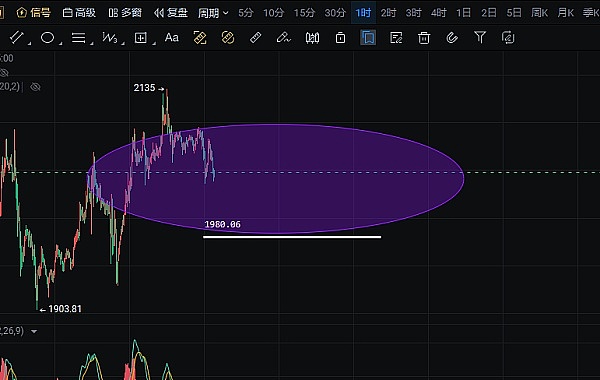Click the gold dashed ruler tool

point(200,38)
